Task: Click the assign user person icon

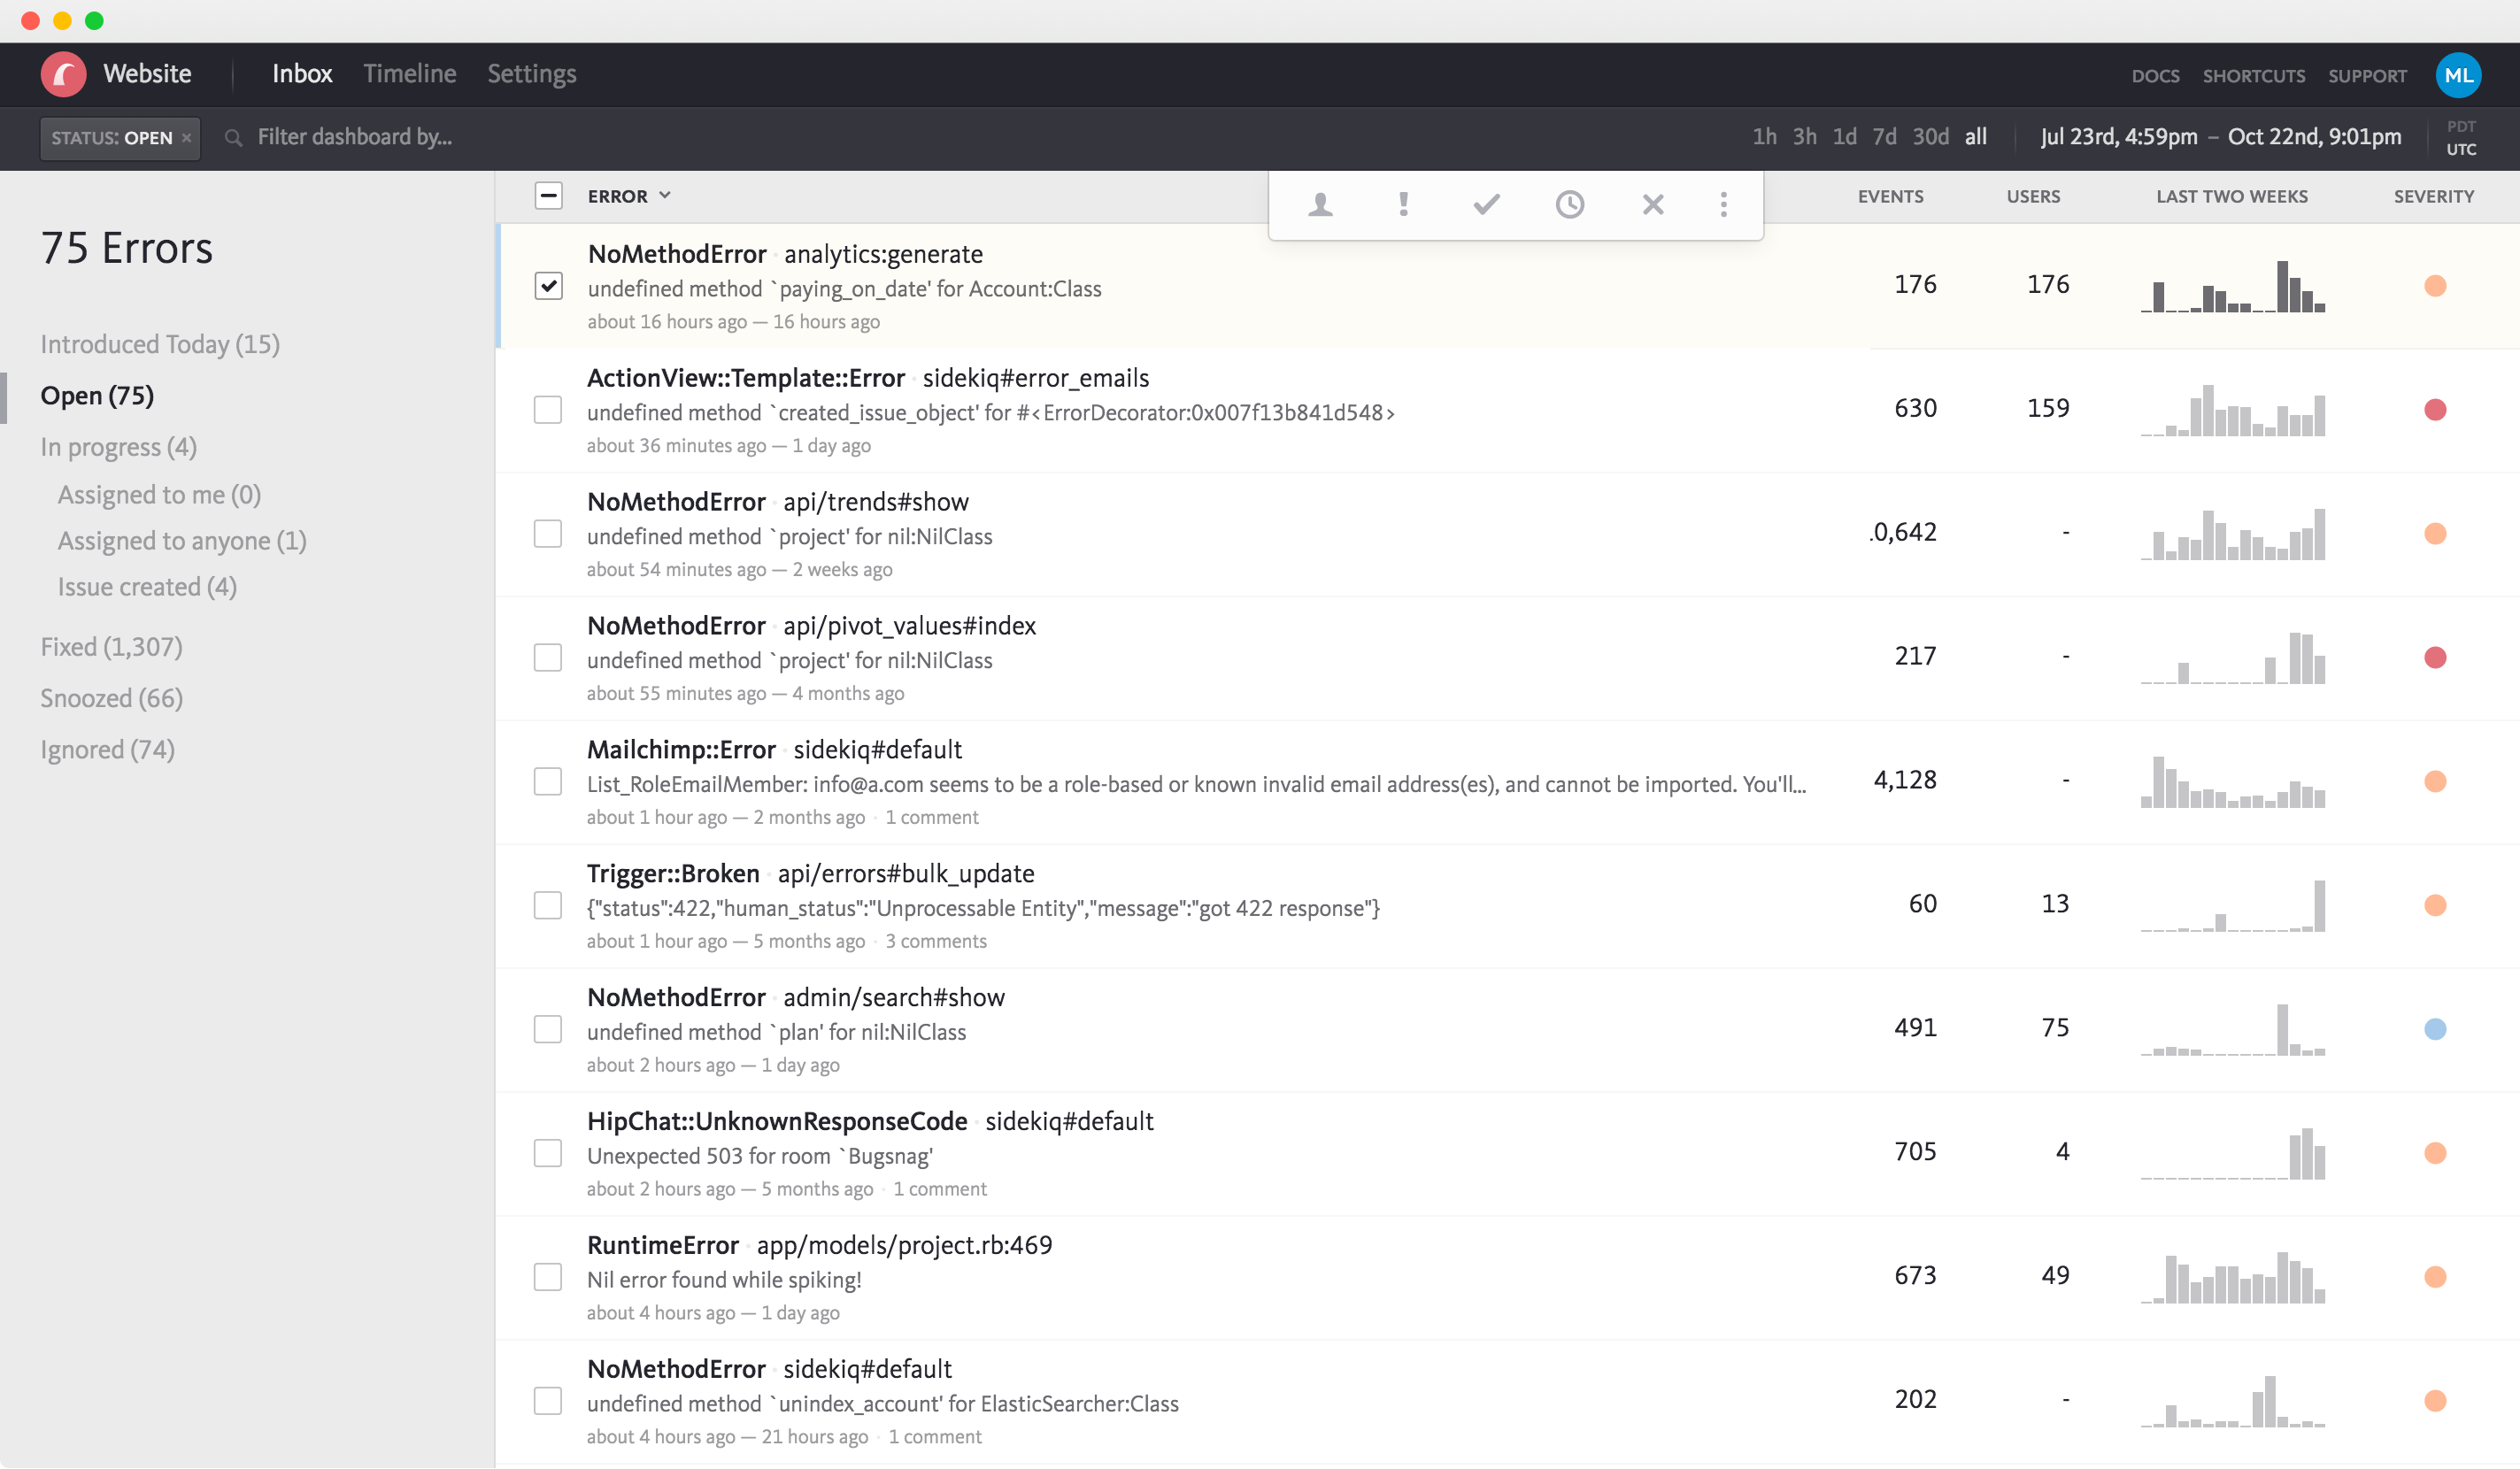Action: (x=1320, y=204)
